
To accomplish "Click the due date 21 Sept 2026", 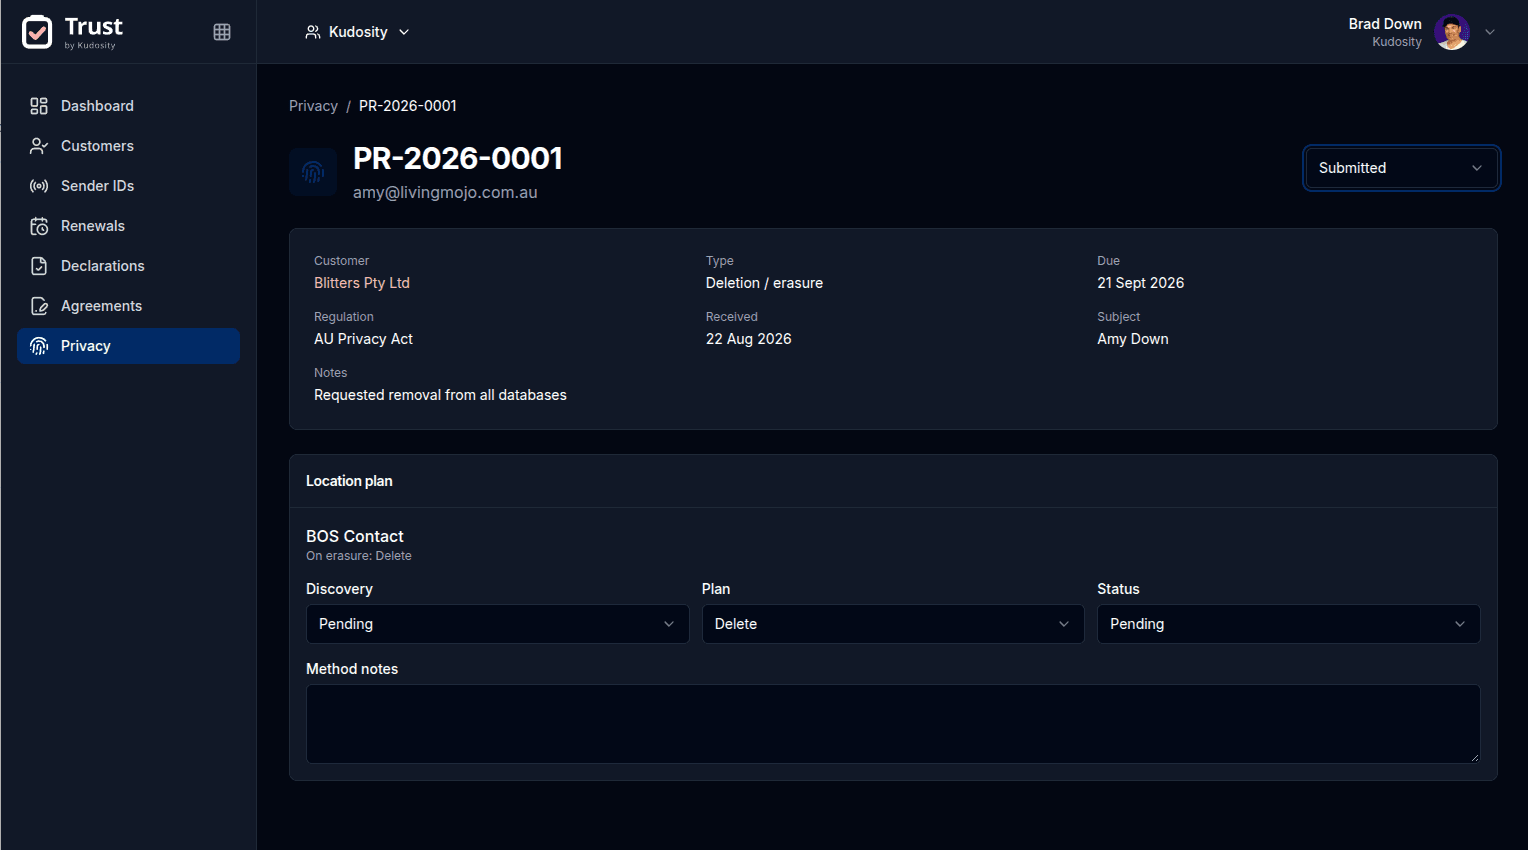I will [x=1140, y=283].
